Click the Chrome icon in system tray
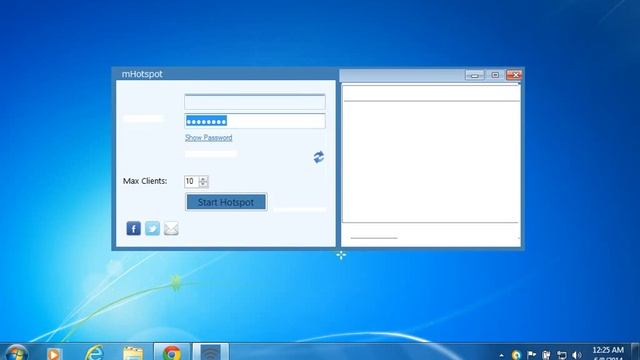The image size is (640, 360). 516,355
